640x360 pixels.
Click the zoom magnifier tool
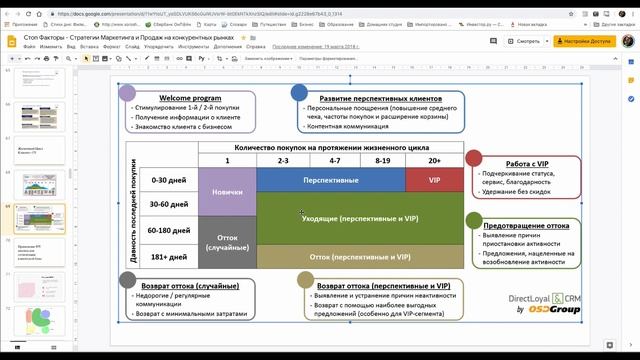69,59
